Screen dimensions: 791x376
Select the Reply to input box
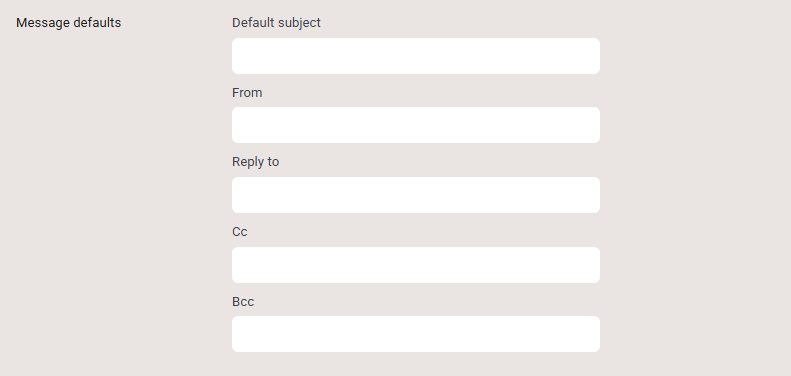tap(416, 195)
